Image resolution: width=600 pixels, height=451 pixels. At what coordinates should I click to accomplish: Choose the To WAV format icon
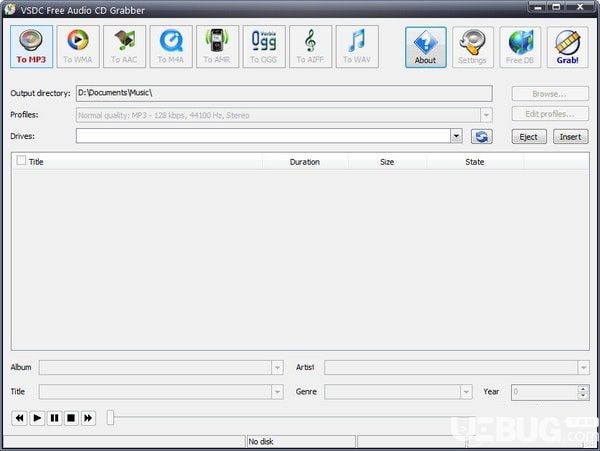point(357,47)
